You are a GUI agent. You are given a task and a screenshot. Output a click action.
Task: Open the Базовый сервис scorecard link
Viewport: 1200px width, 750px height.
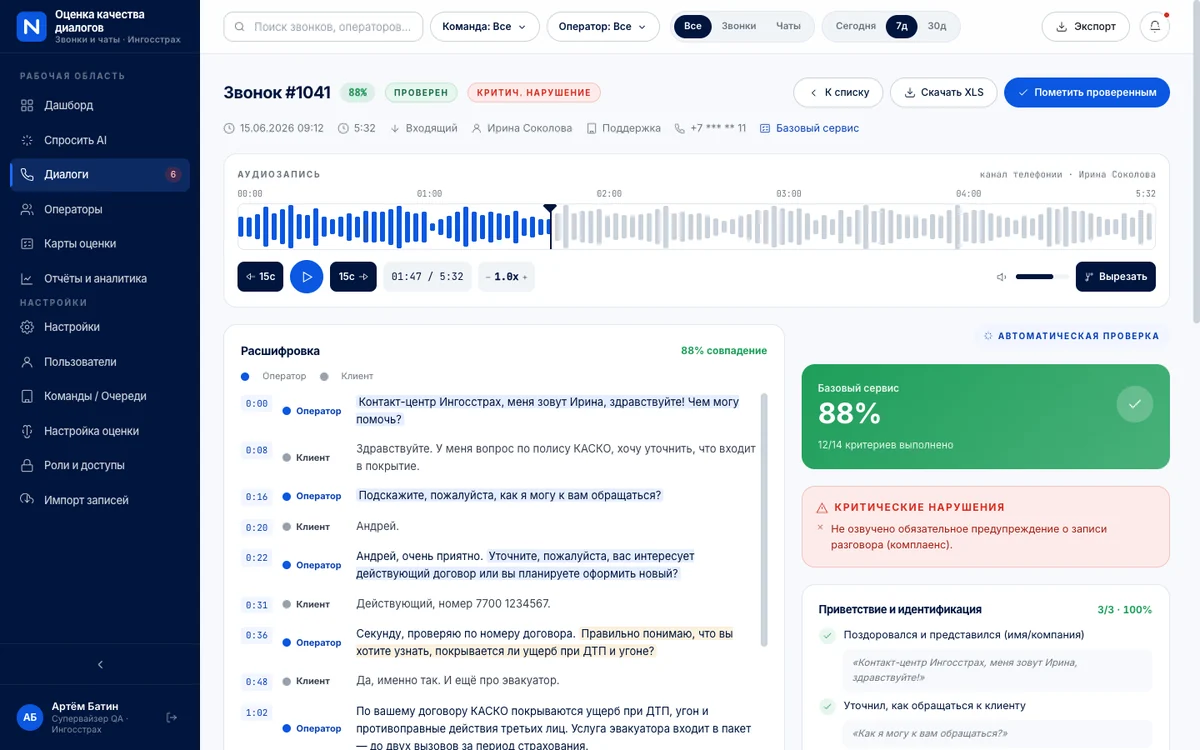pyautogui.click(x=810, y=128)
